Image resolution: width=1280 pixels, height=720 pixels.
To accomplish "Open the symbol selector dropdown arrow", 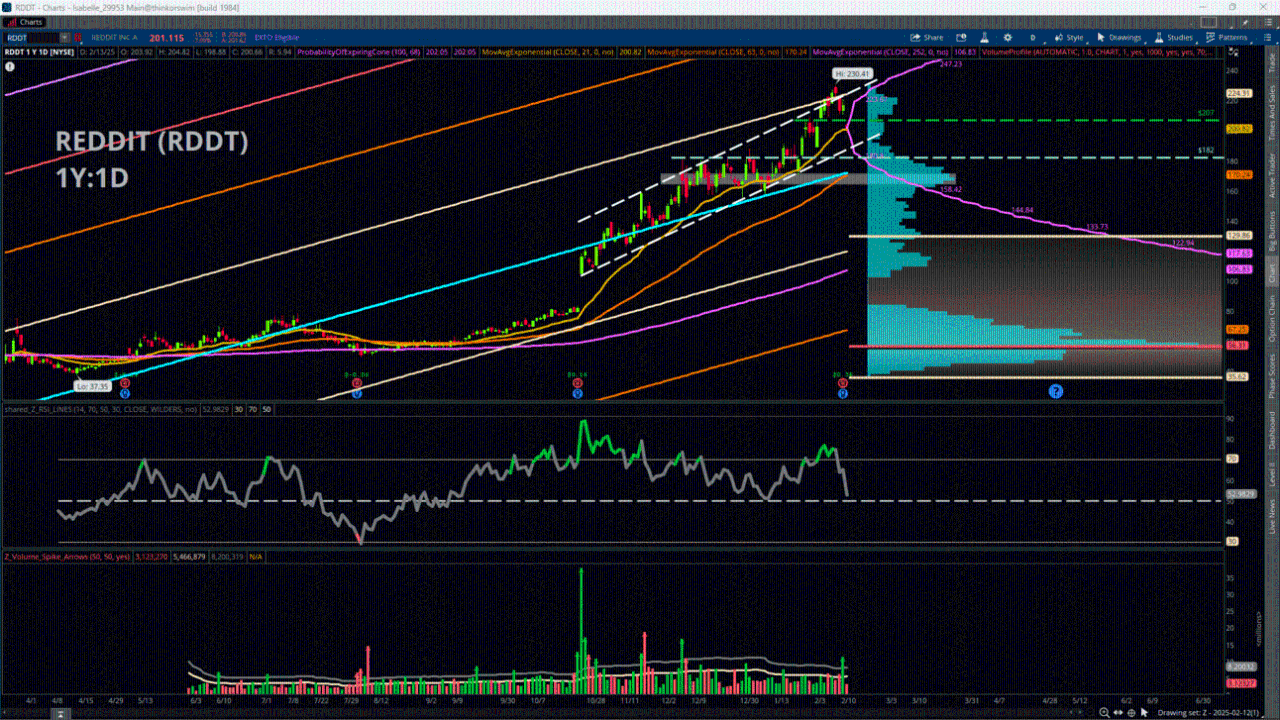I will coord(66,37).
